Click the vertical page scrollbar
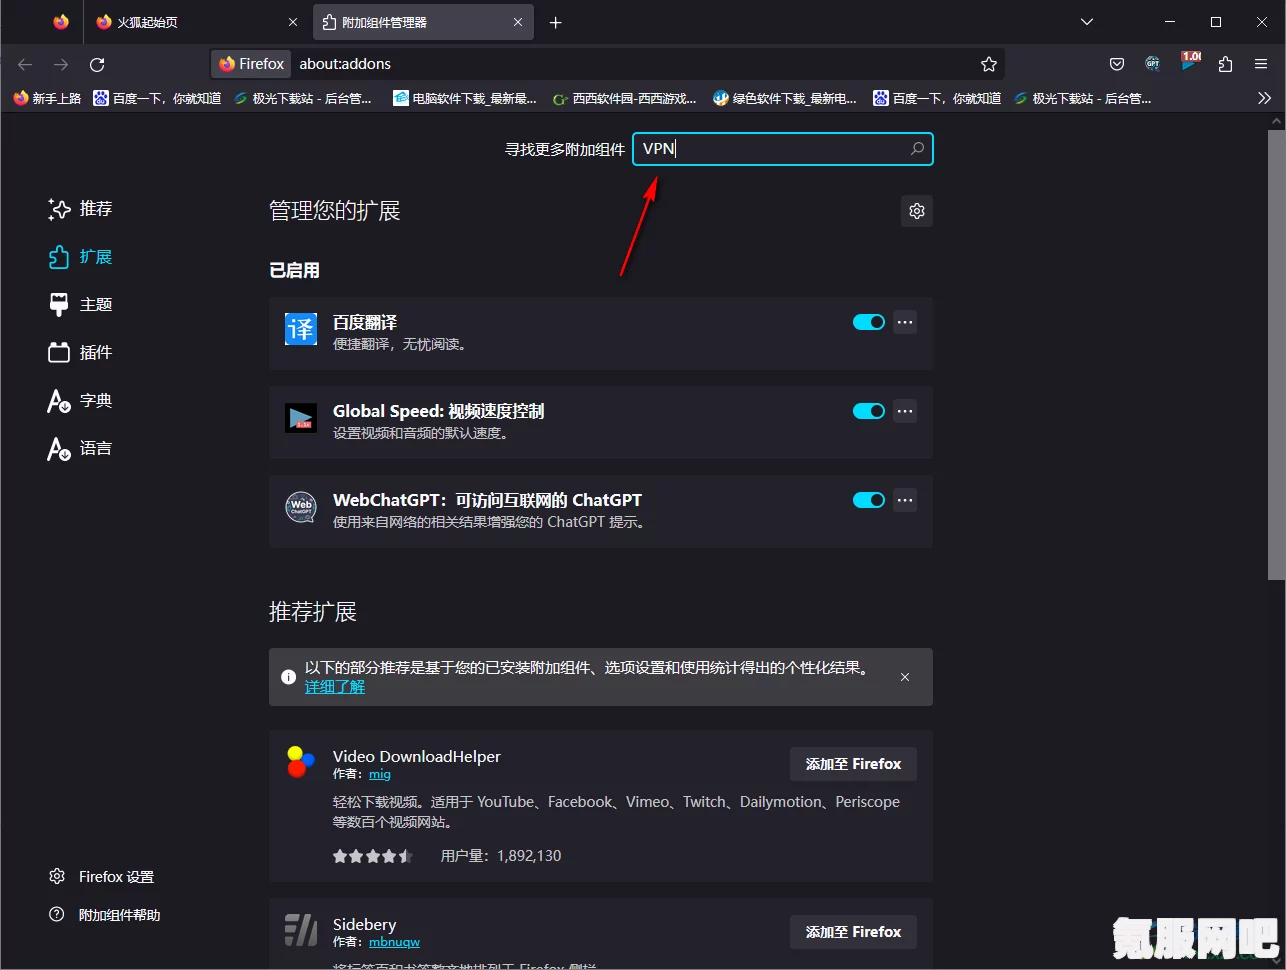Viewport: 1286px width, 970px height. point(1276,354)
